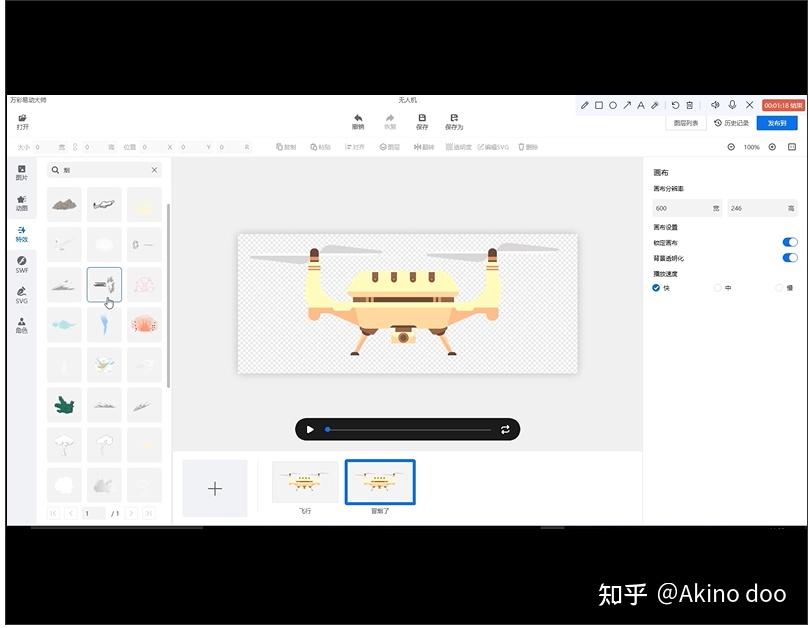Toggle the 锁定画布 (lock canvas) switch
The width and height of the screenshot is (809, 628).
(790, 242)
